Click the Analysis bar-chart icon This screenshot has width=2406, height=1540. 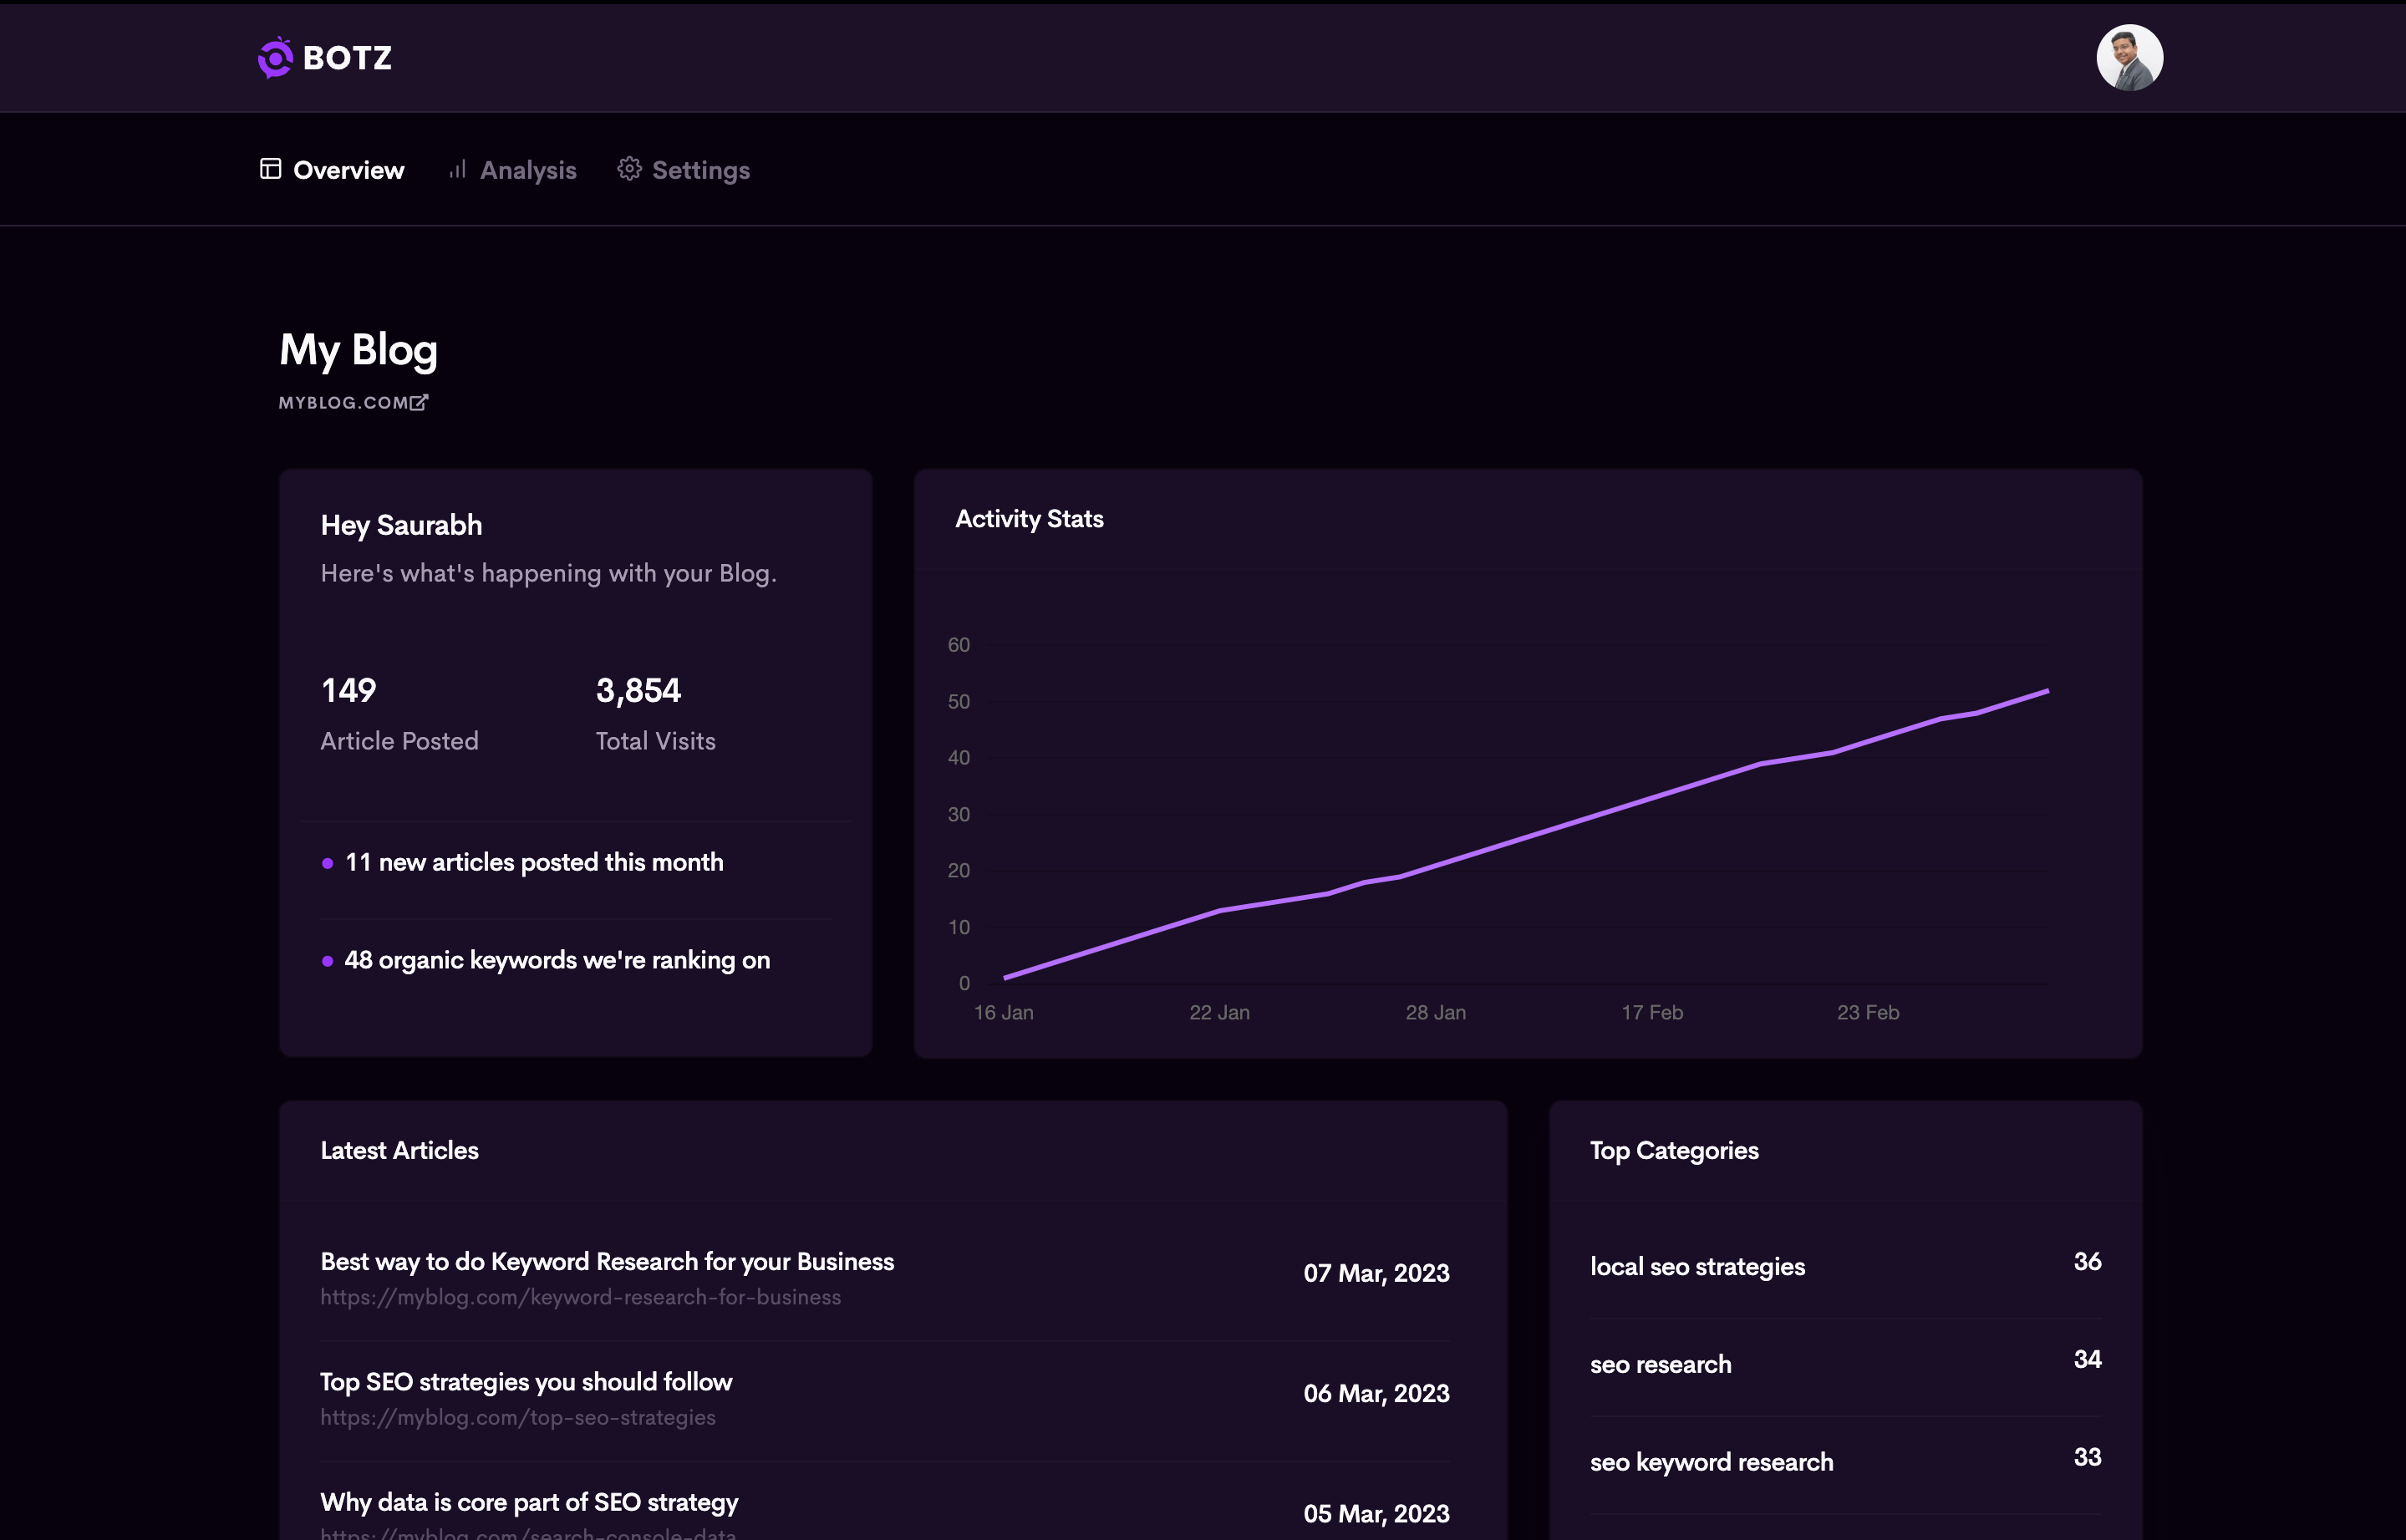point(458,169)
